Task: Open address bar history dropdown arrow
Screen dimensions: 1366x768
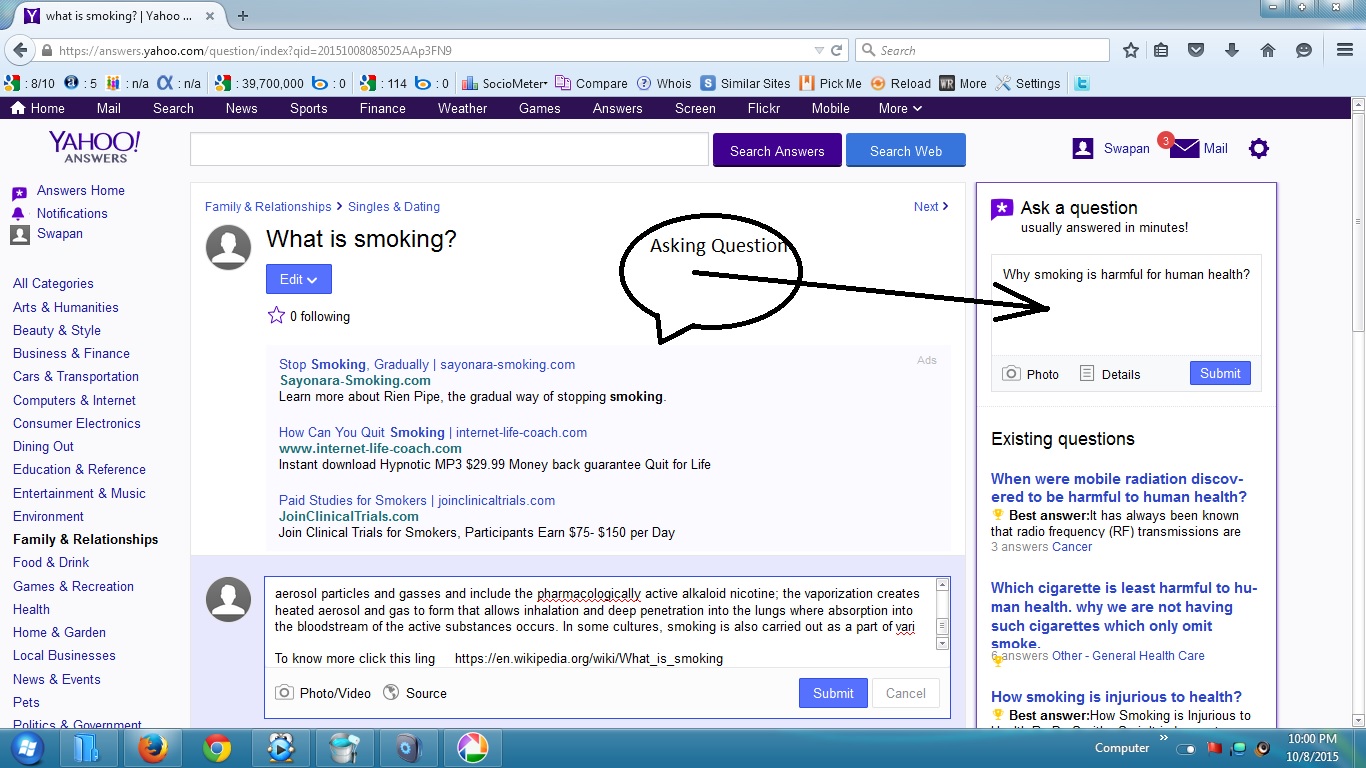Action: tap(819, 50)
